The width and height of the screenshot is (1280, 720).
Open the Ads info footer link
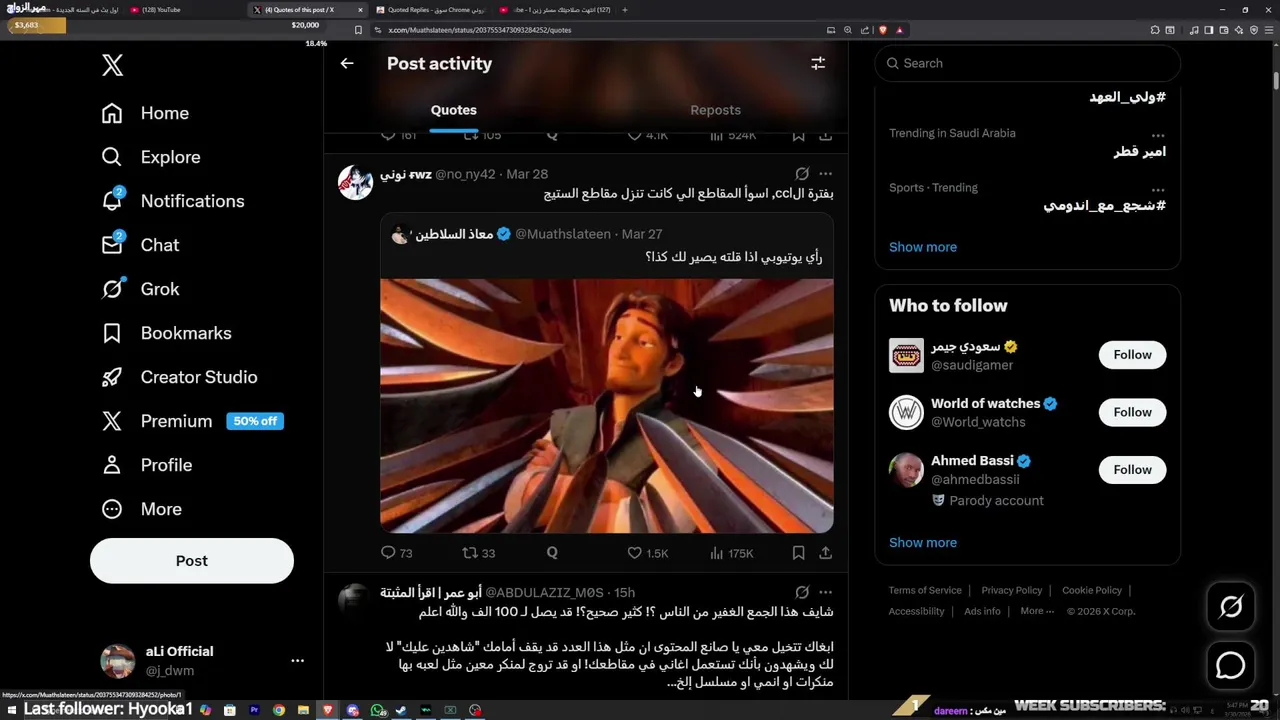tap(982, 611)
